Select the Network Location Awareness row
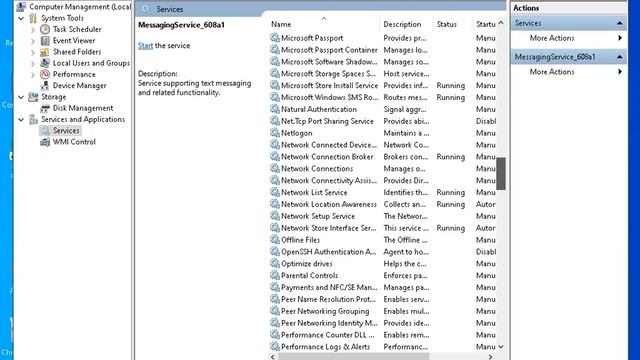This screenshot has height=360, width=640. [x=383, y=204]
